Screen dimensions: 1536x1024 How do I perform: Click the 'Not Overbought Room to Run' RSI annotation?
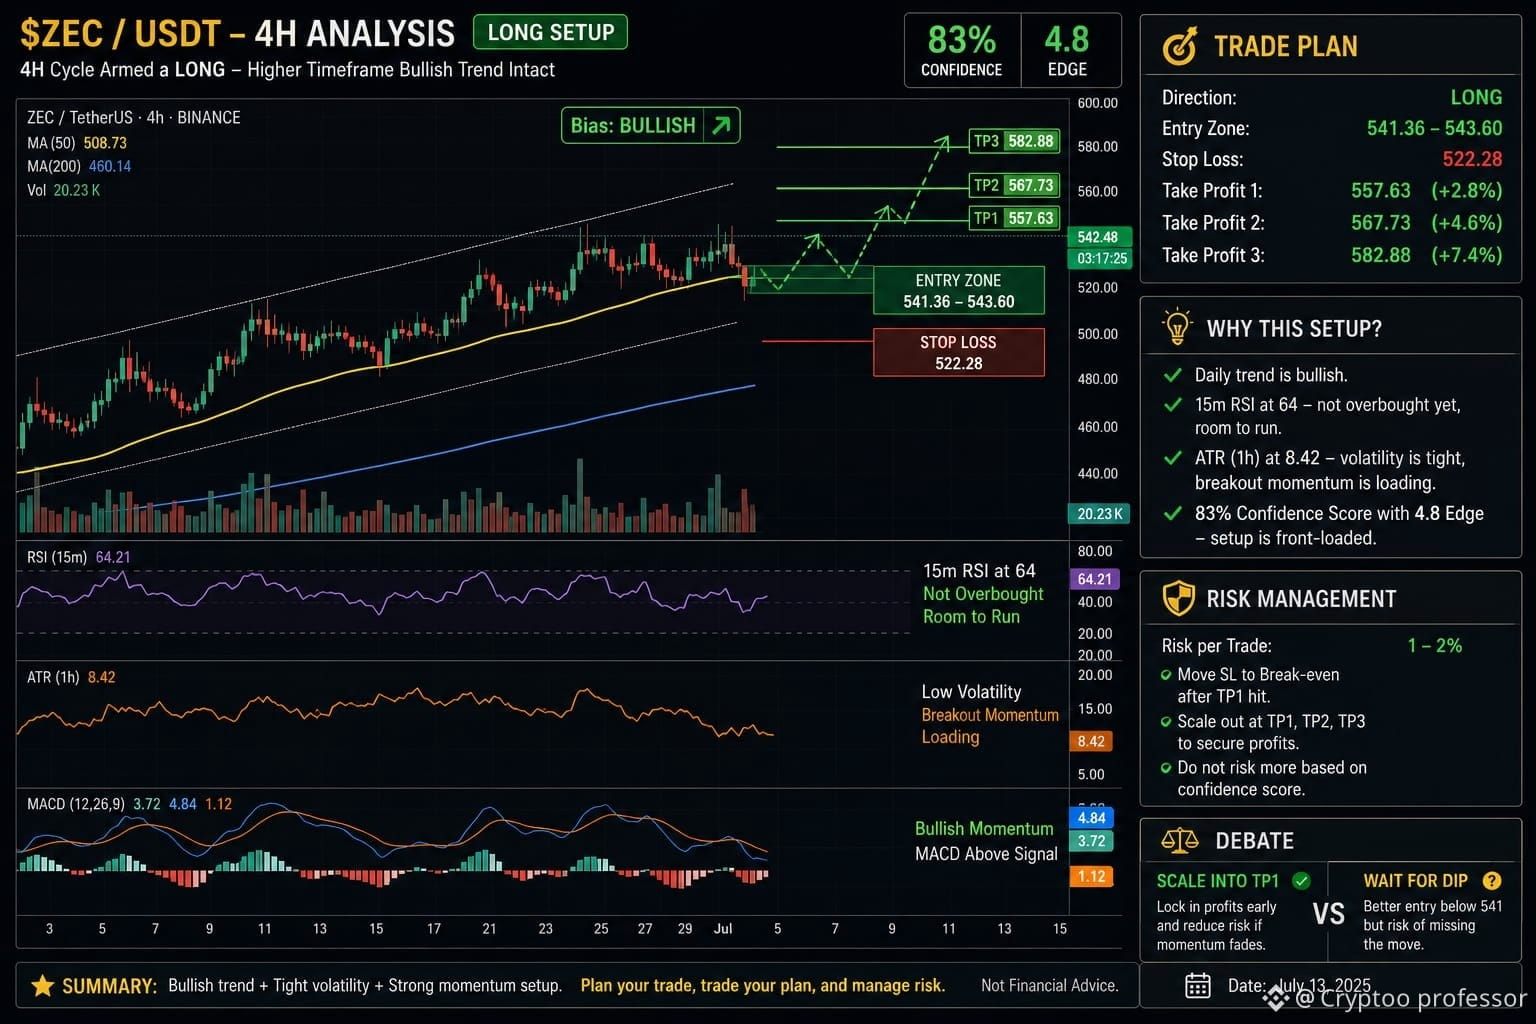point(983,605)
